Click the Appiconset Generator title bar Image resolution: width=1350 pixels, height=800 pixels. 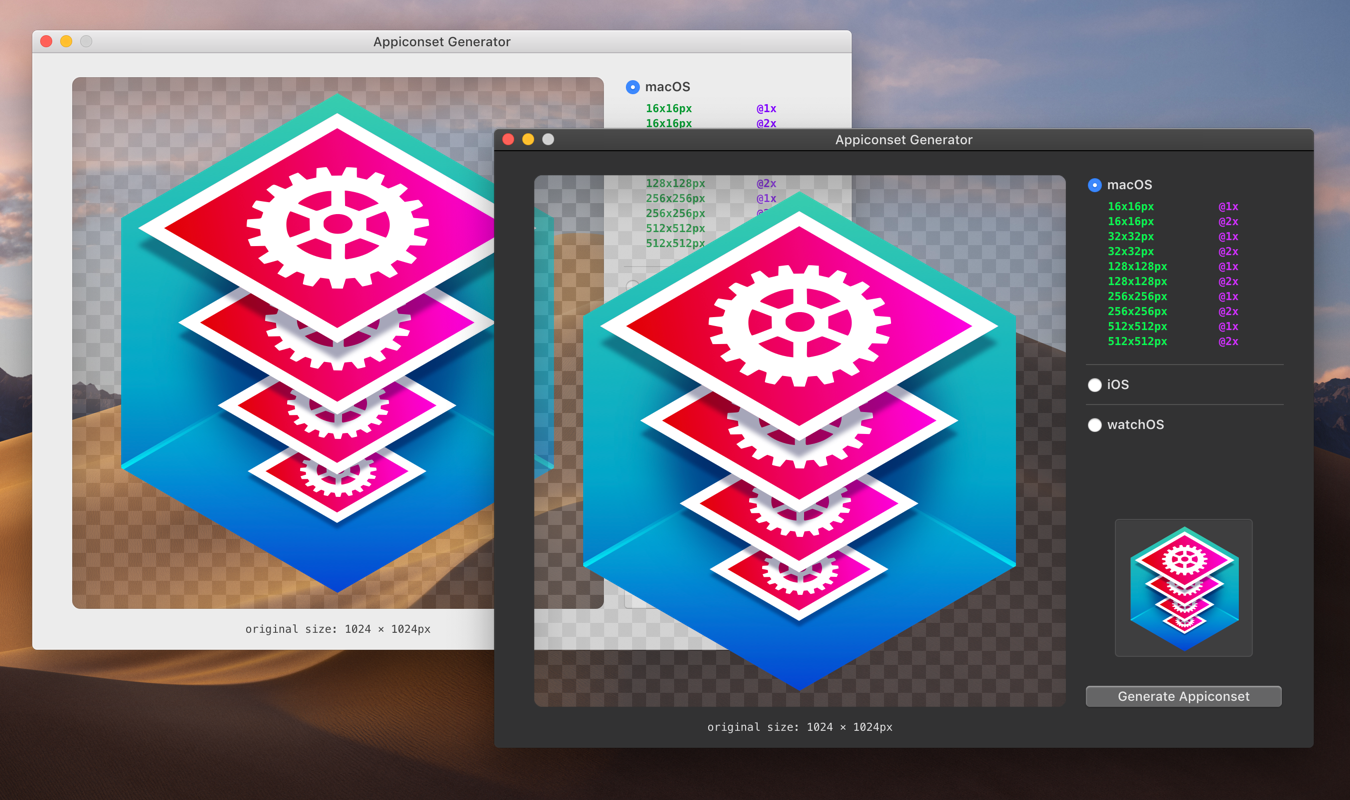click(x=903, y=139)
